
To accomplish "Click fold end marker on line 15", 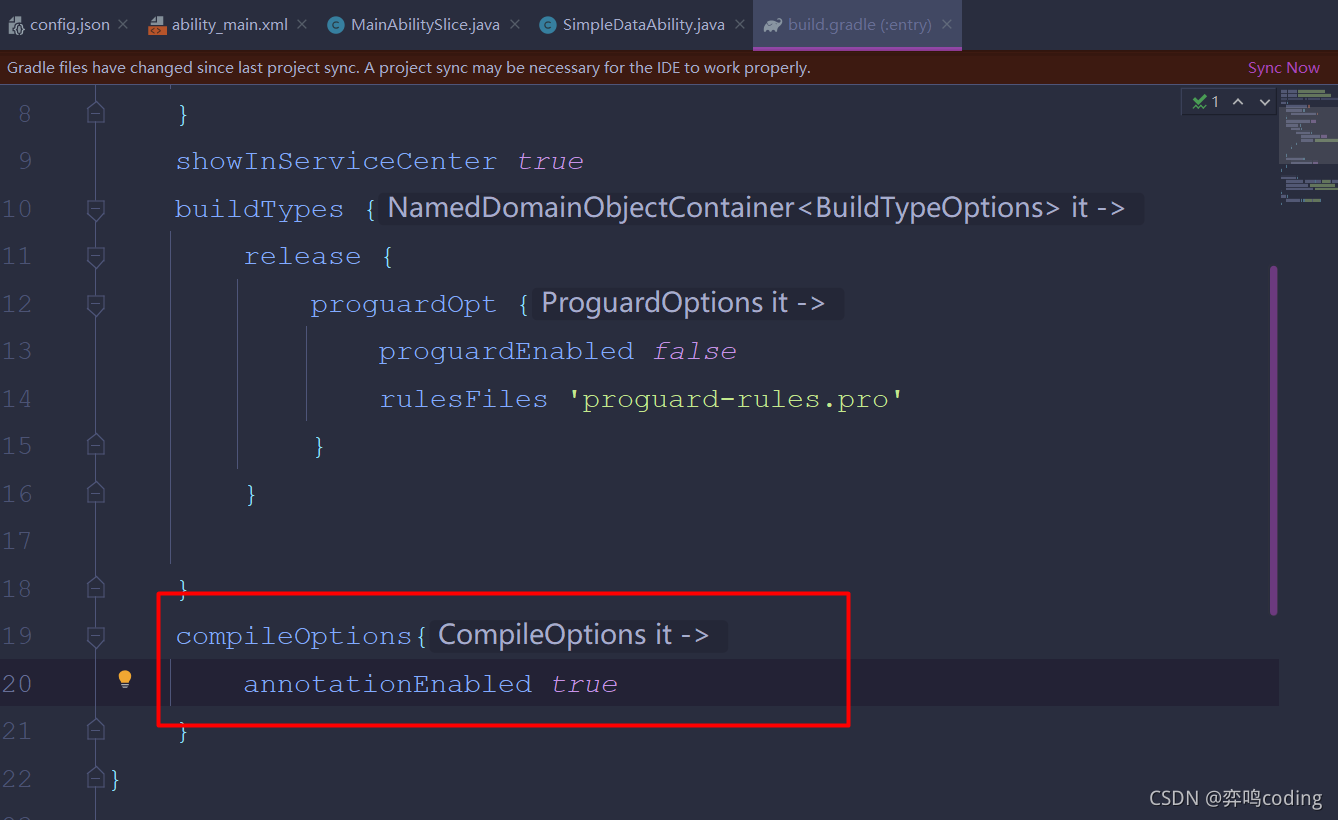I will click(x=96, y=445).
